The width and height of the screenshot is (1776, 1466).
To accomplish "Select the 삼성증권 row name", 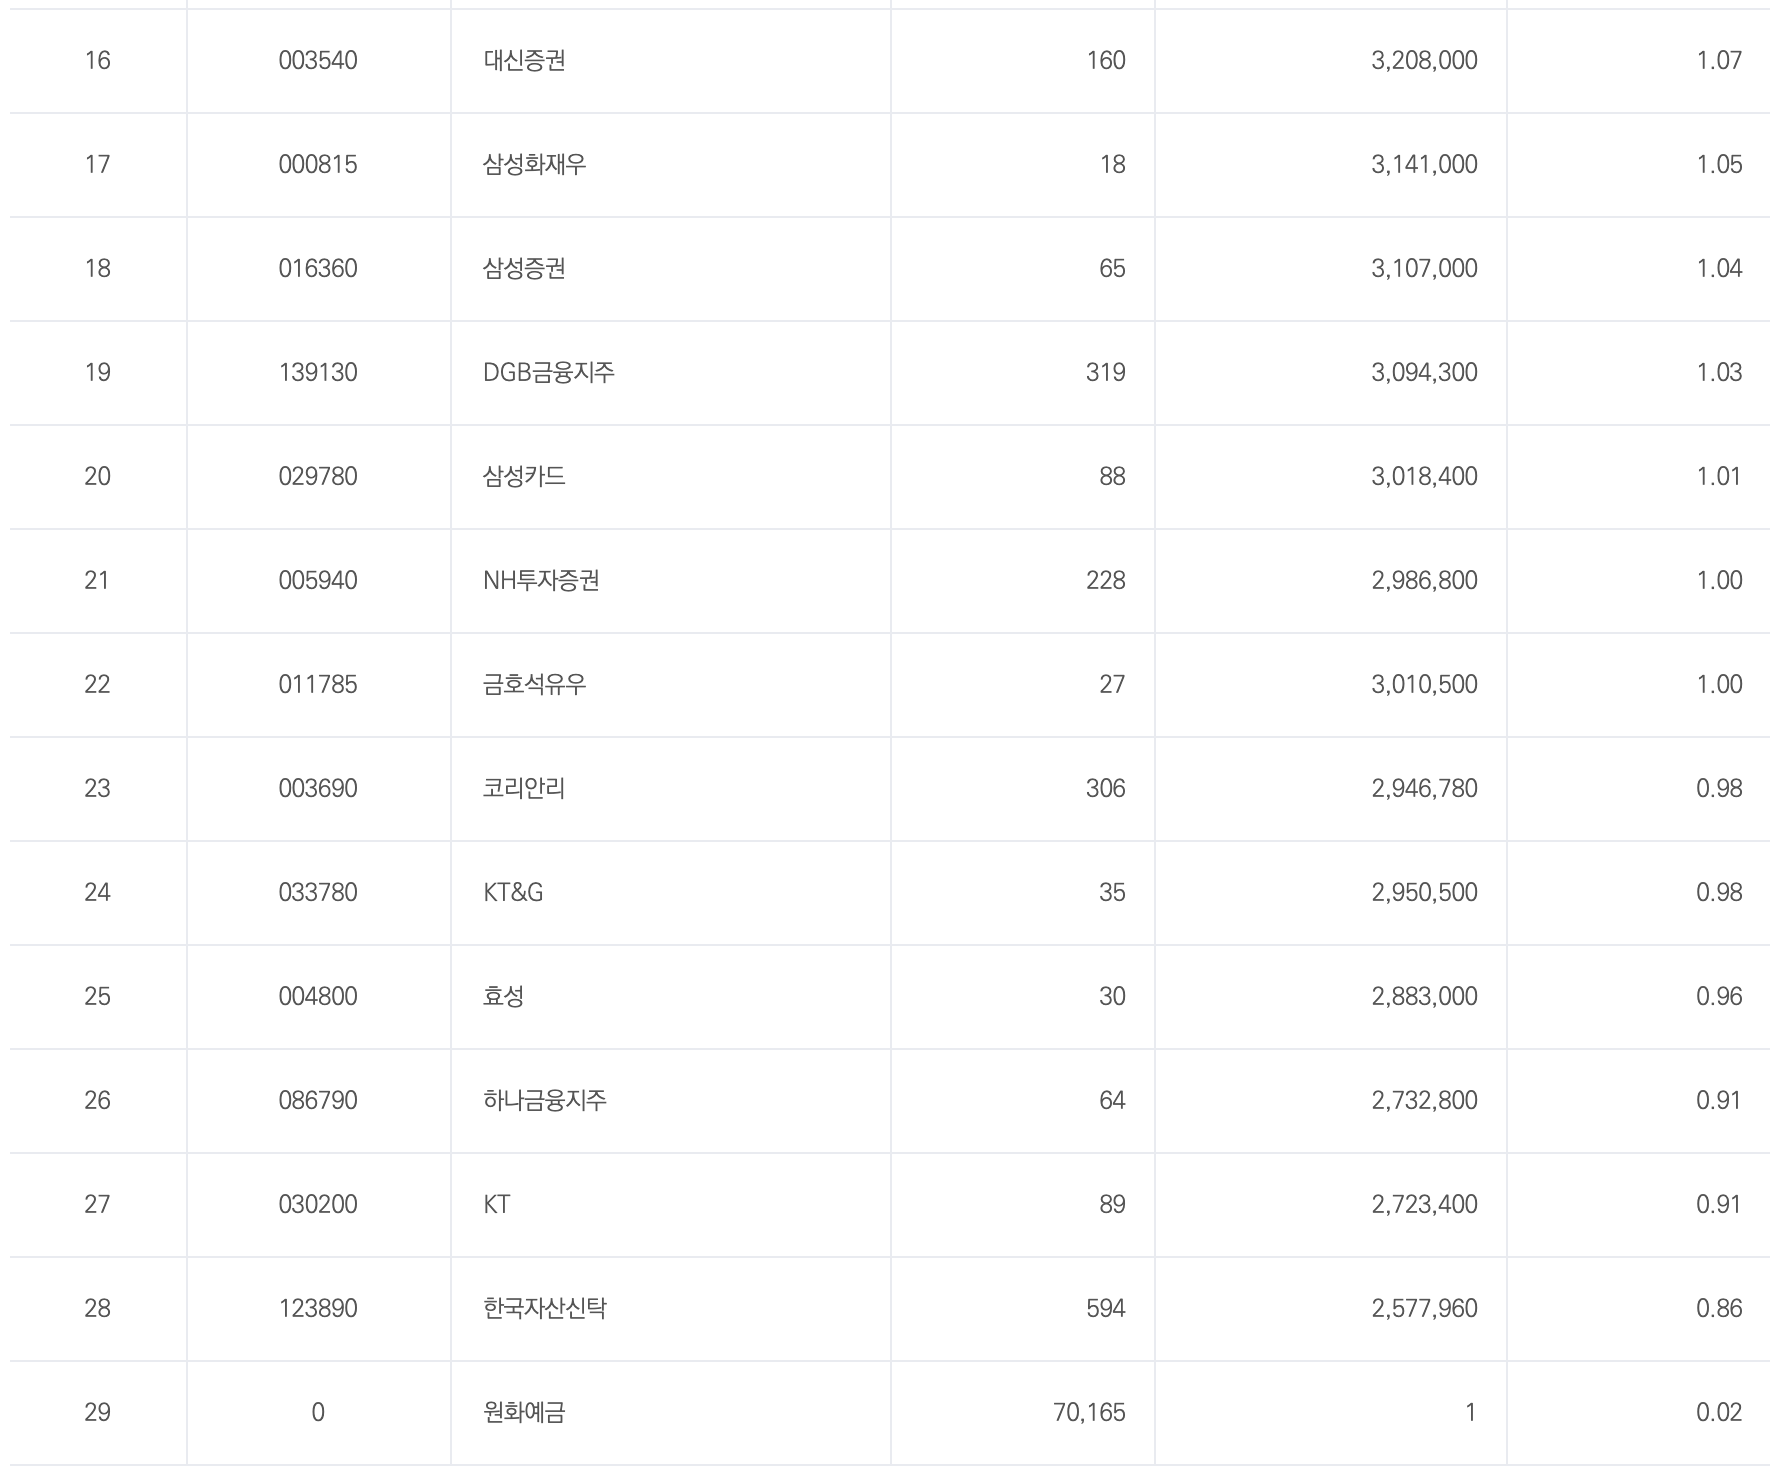I will 524,269.
